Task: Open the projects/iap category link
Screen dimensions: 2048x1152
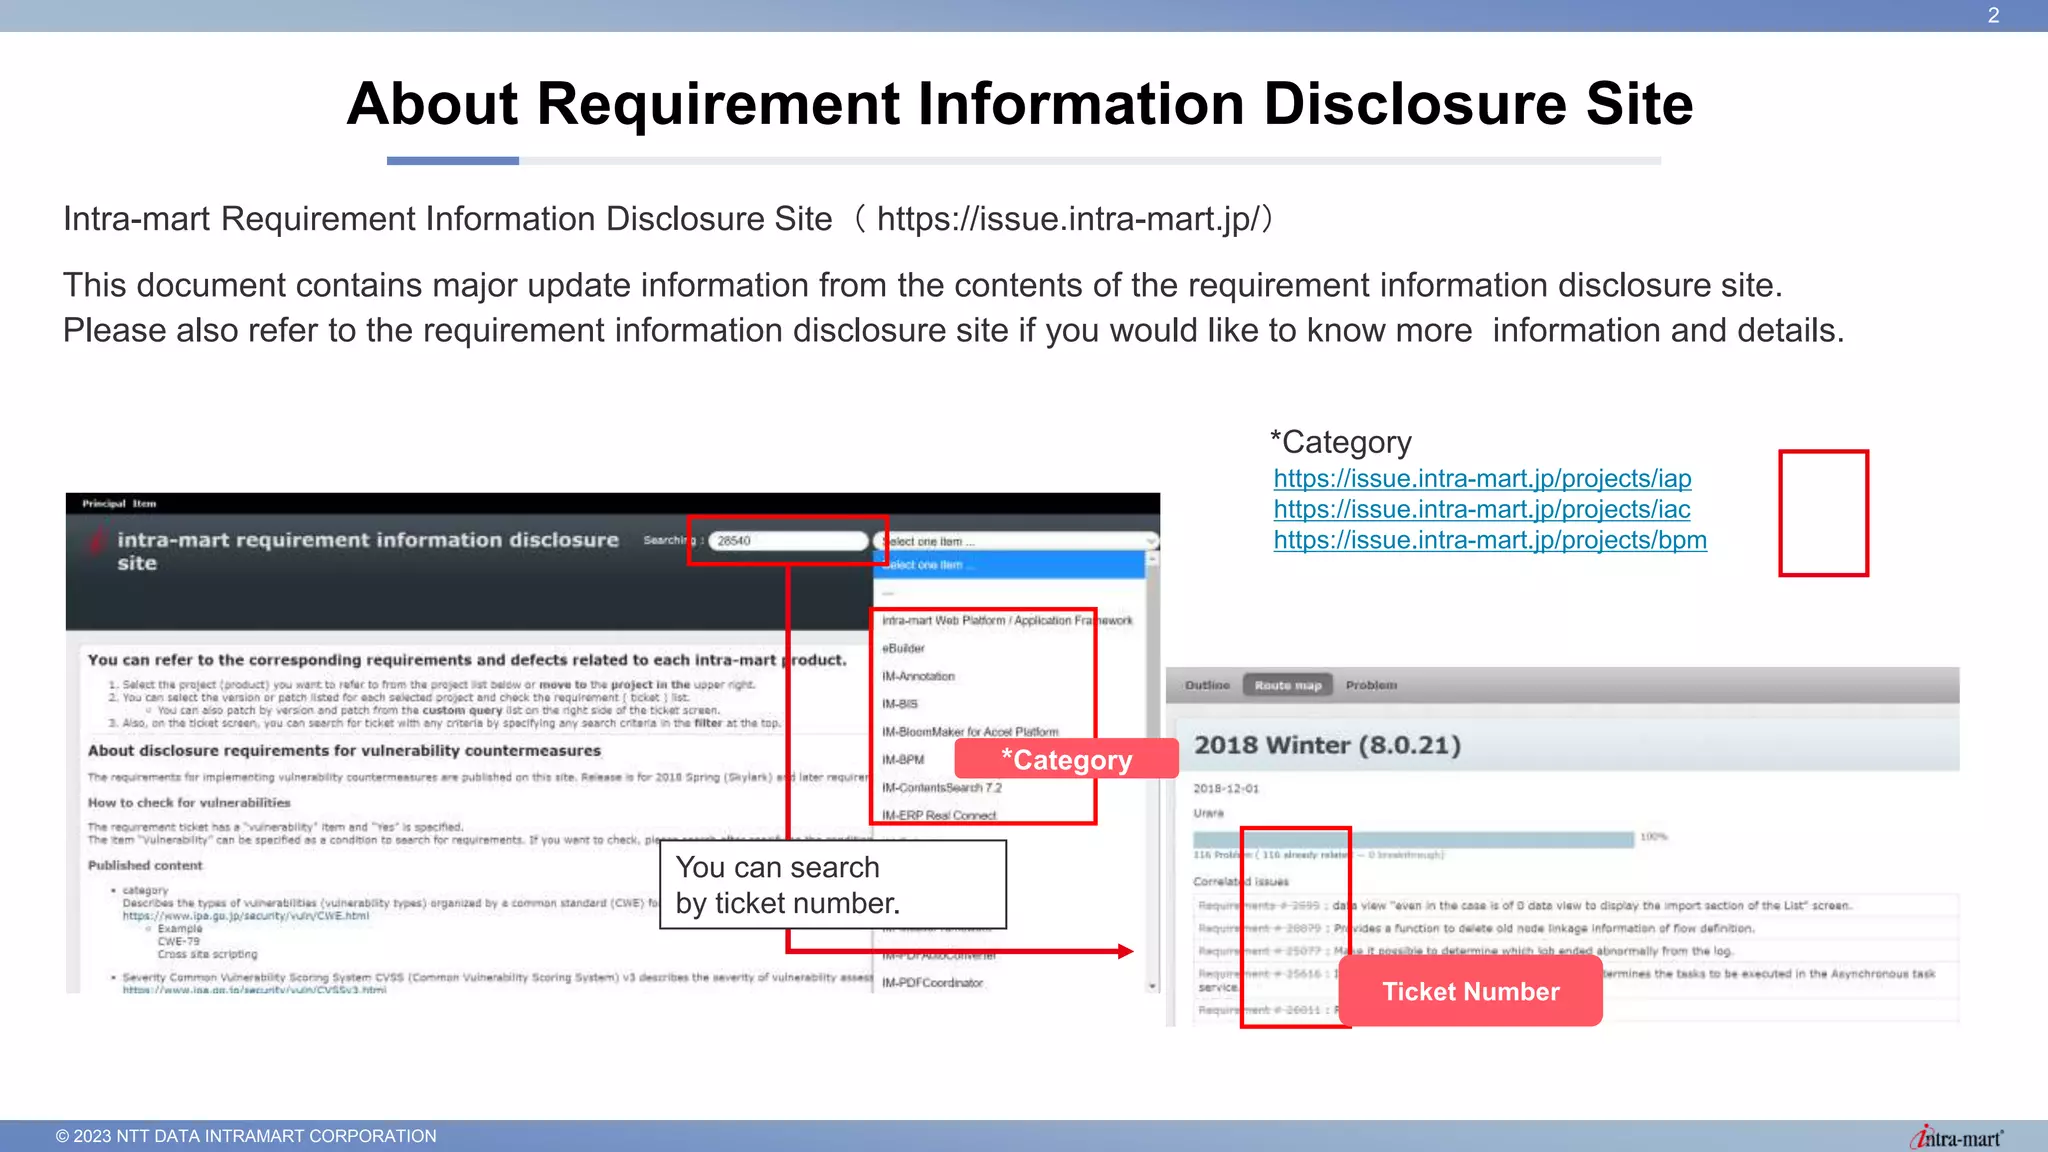Action: pyautogui.click(x=1482, y=479)
